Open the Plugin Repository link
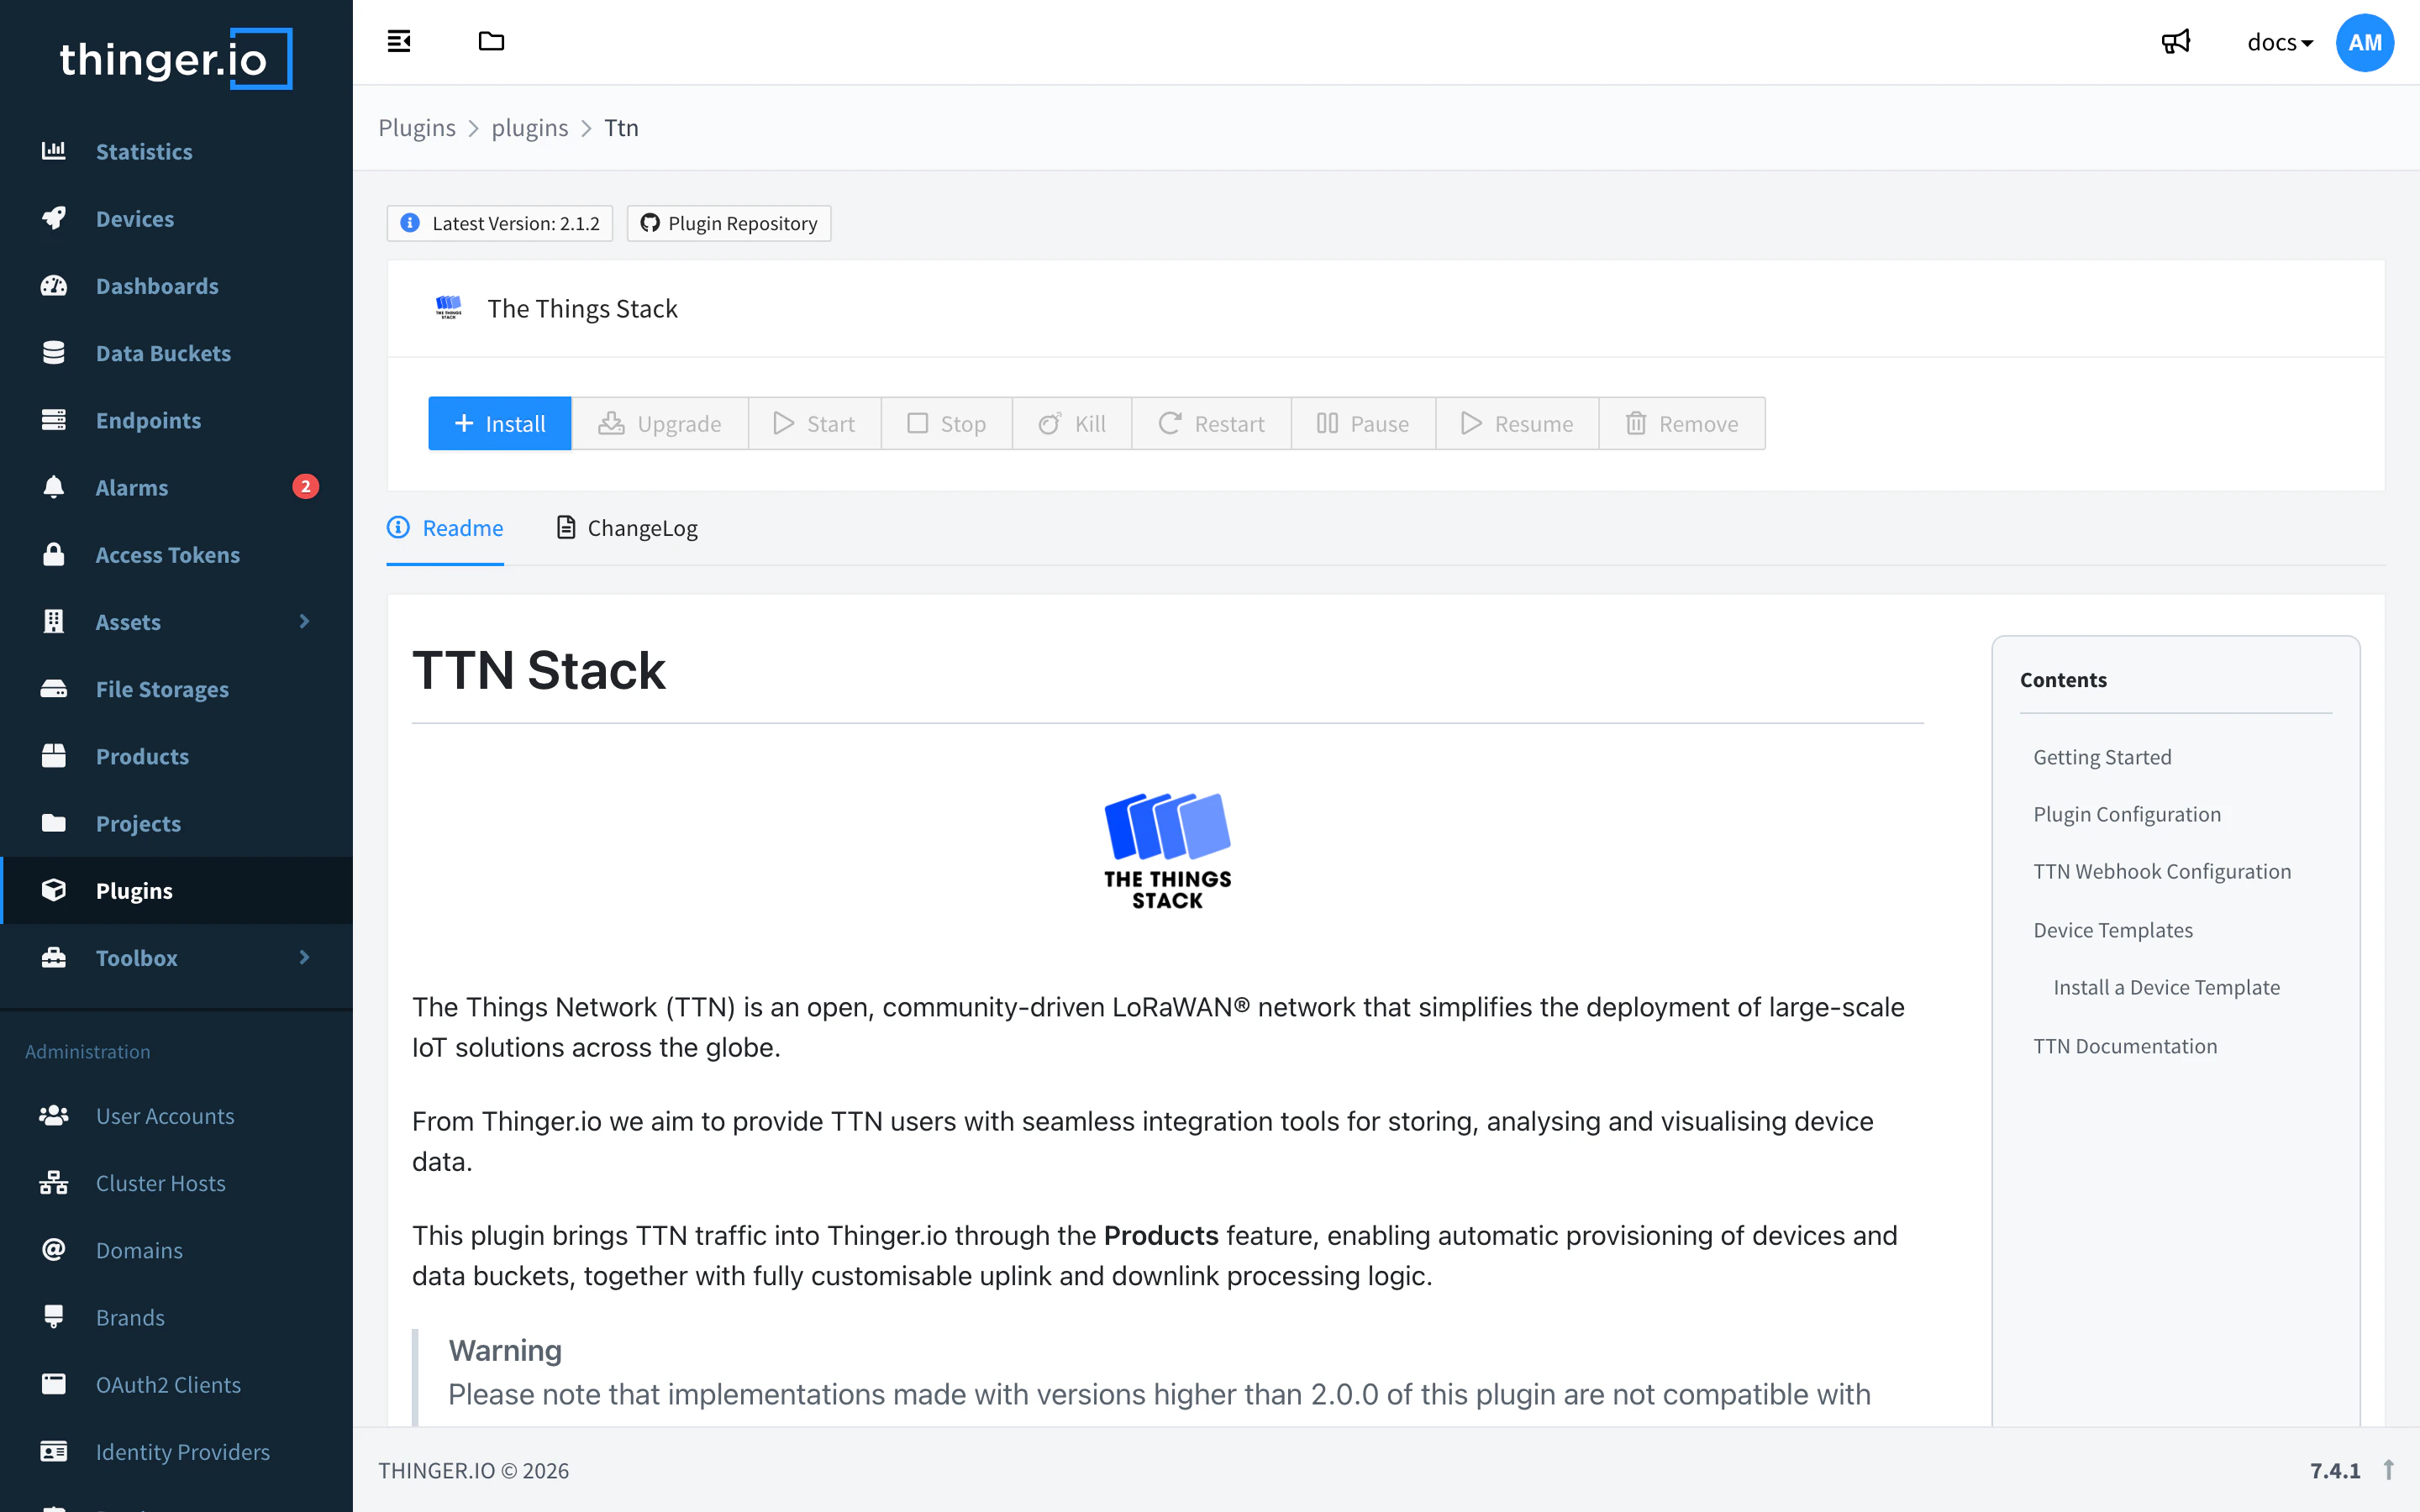This screenshot has height=1512, width=2420. (x=729, y=223)
